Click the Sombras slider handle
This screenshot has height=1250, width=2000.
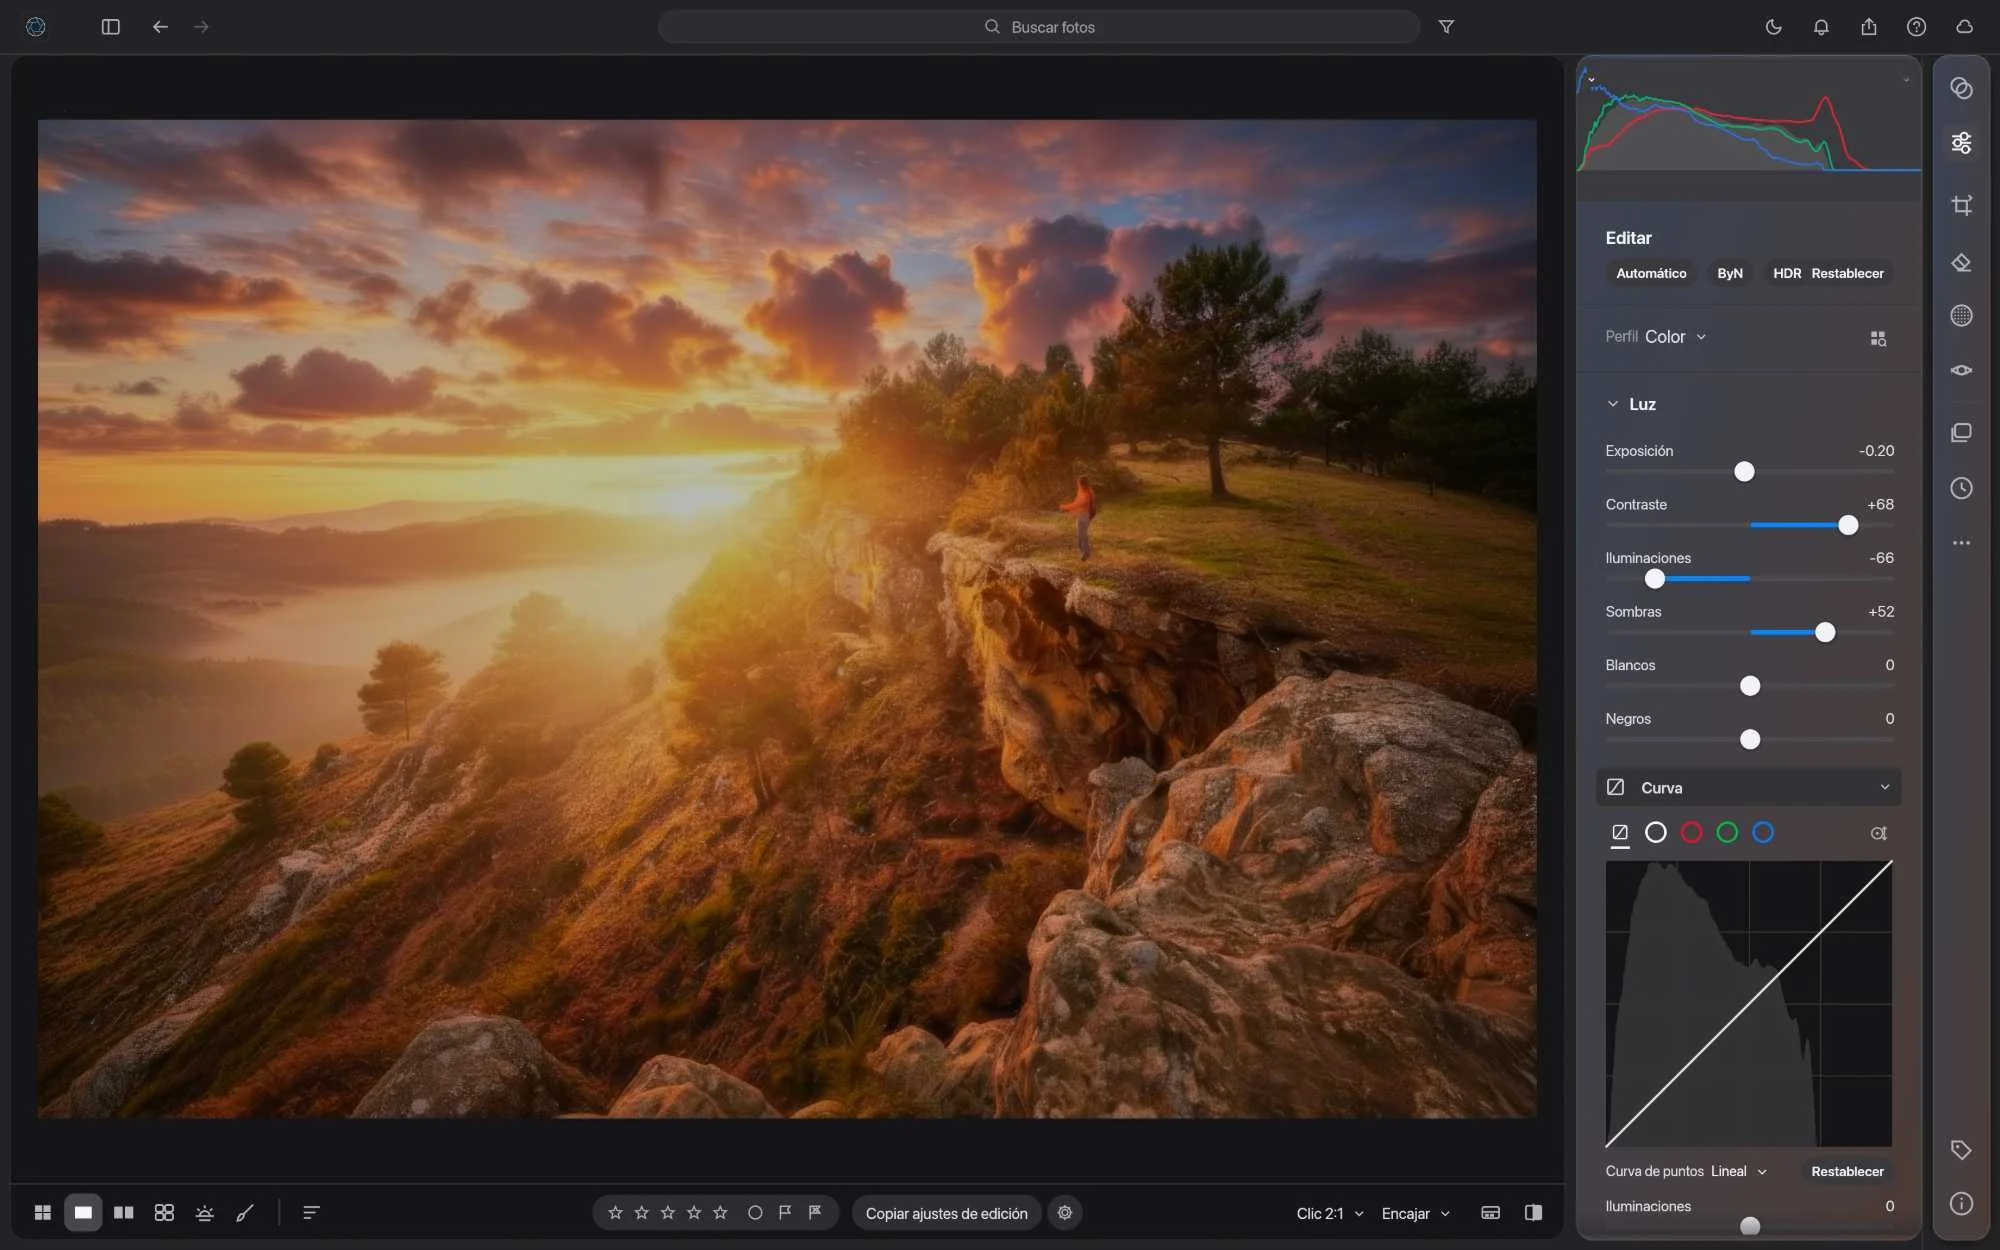click(x=1825, y=632)
